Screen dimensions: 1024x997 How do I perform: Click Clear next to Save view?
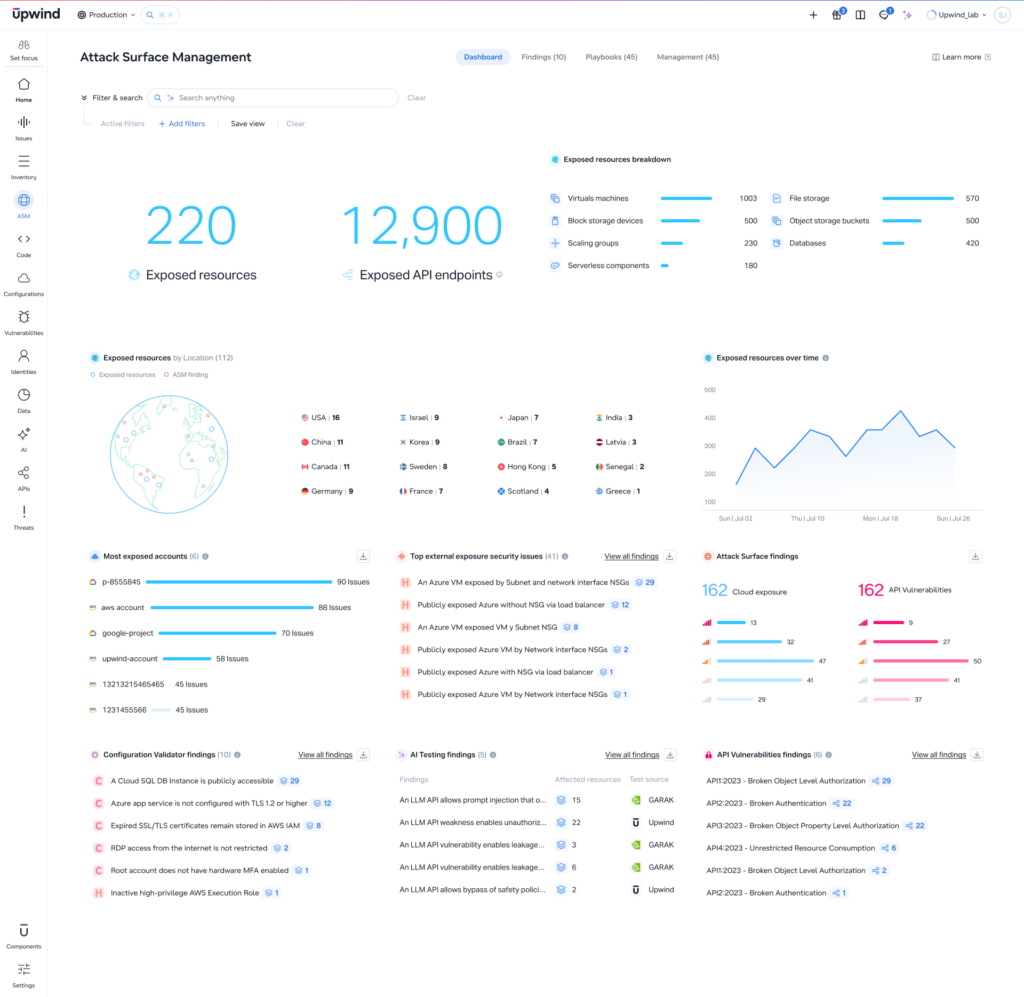[x=295, y=123]
